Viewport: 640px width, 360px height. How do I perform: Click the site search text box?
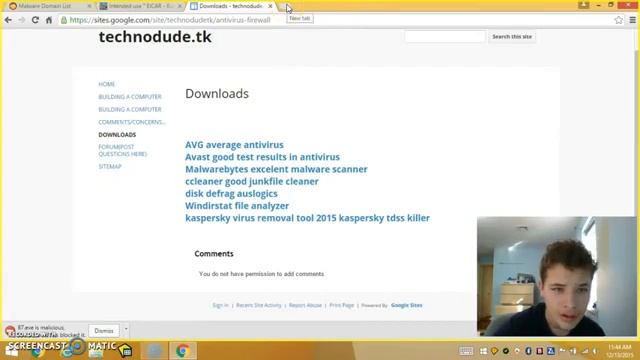(x=445, y=37)
